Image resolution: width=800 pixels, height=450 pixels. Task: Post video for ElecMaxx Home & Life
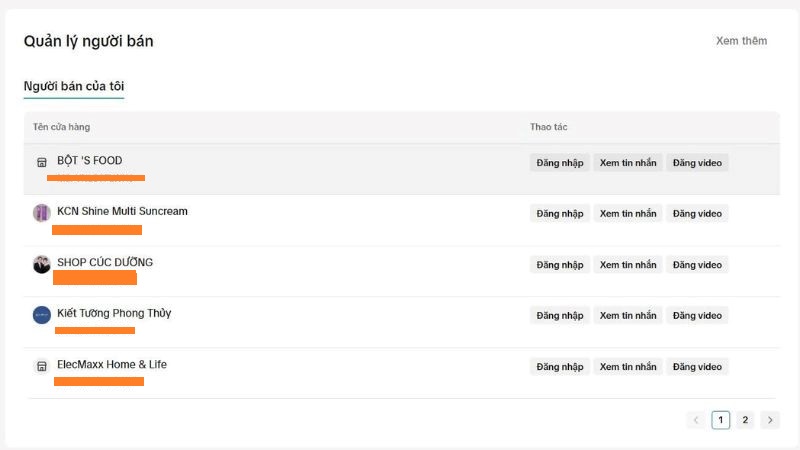click(697, 367)
